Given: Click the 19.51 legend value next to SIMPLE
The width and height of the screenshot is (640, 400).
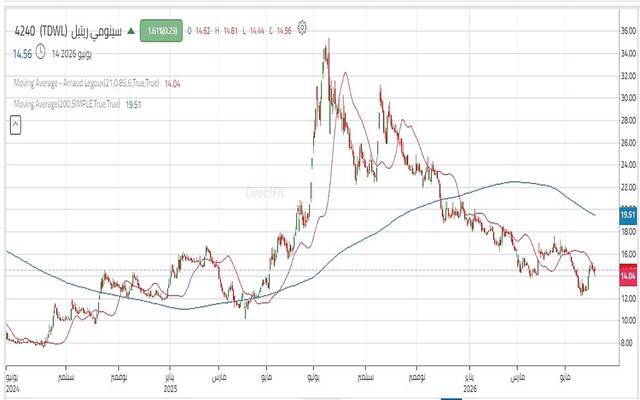Looking at the screenshot, I should coord(133,105).
